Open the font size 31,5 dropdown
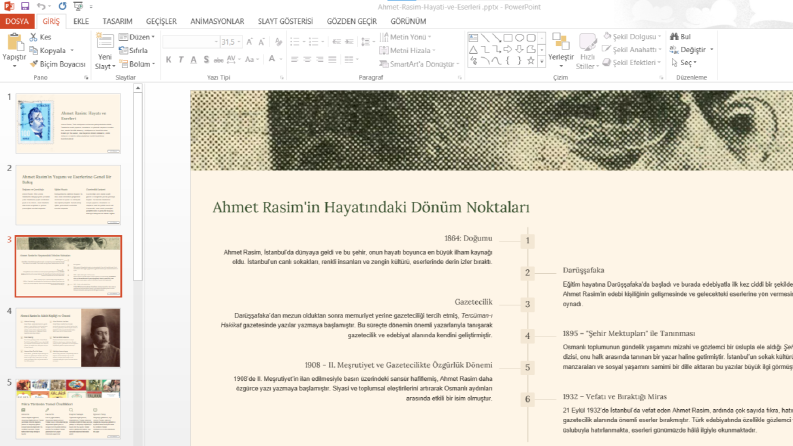Viewport: 793px width, 446px height. (x=239, y=42)
